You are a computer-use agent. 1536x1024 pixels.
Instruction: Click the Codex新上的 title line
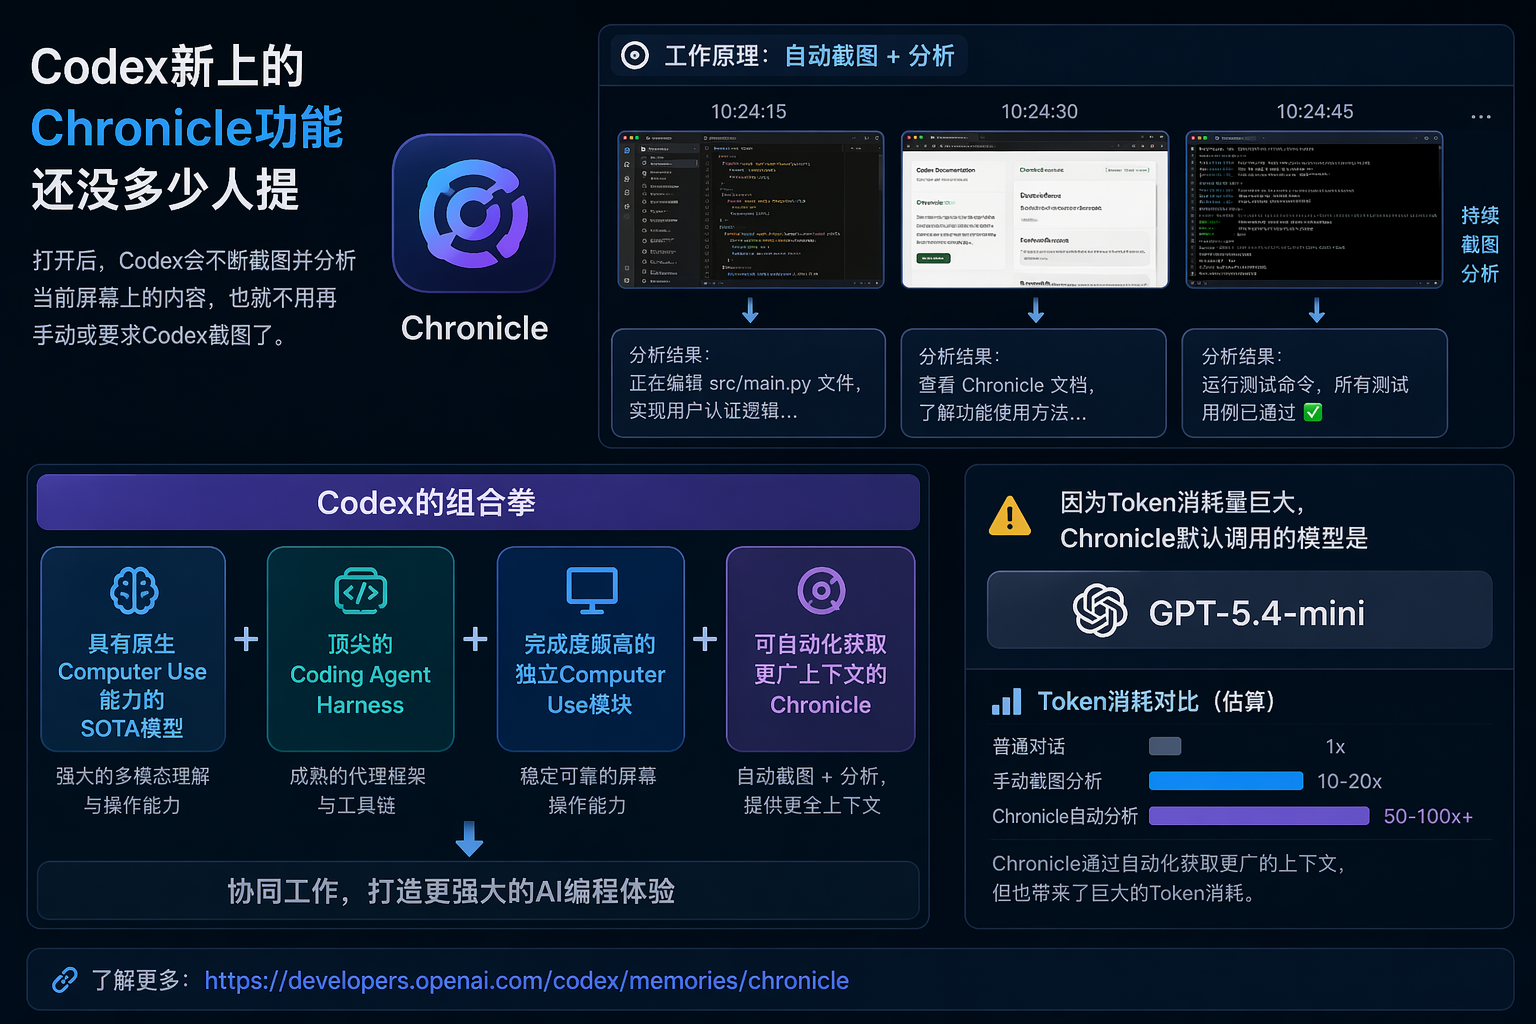click(167, 67)
